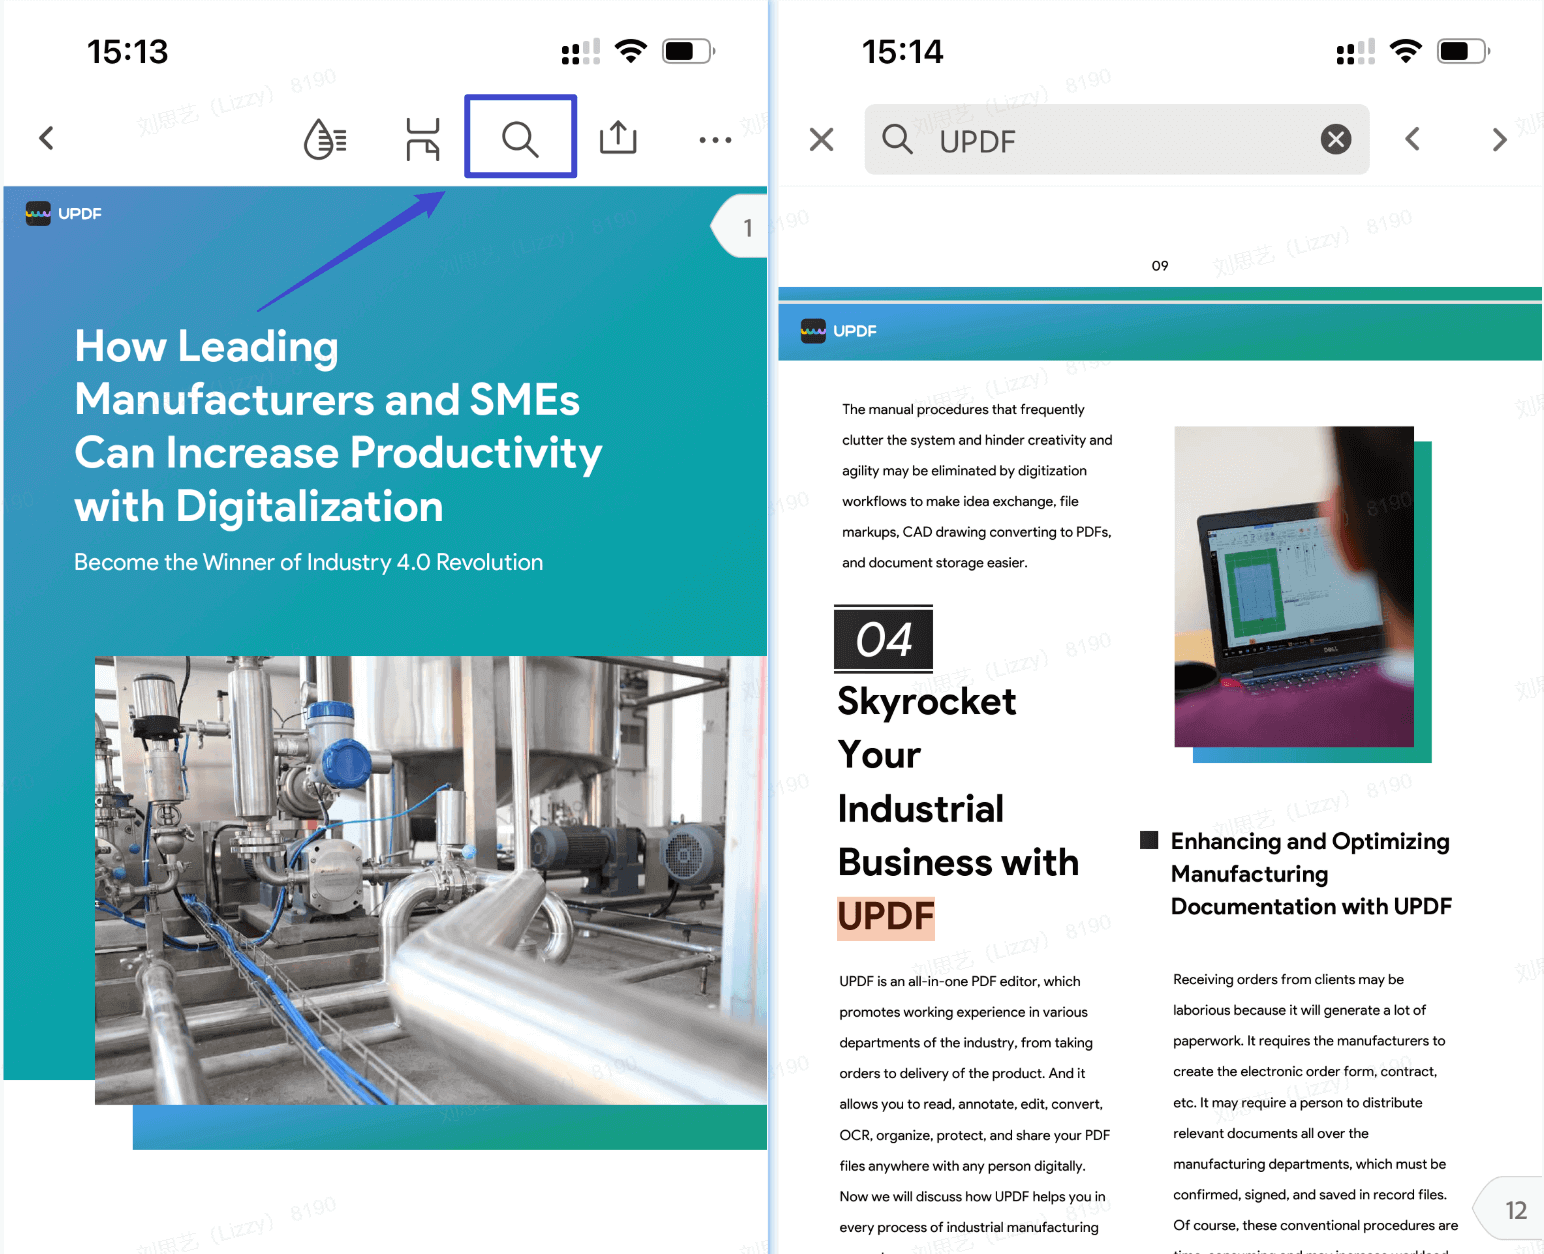Tap the share/export icon

click(x=618, y=138)
